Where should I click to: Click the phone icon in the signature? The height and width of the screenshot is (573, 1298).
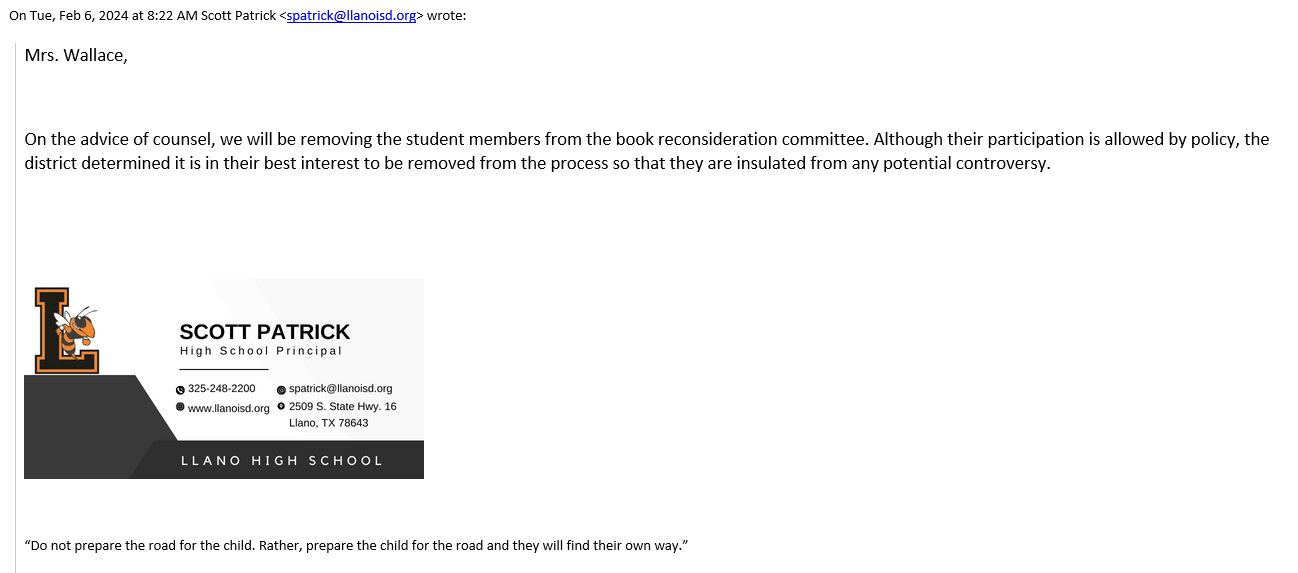click(180, 390)
